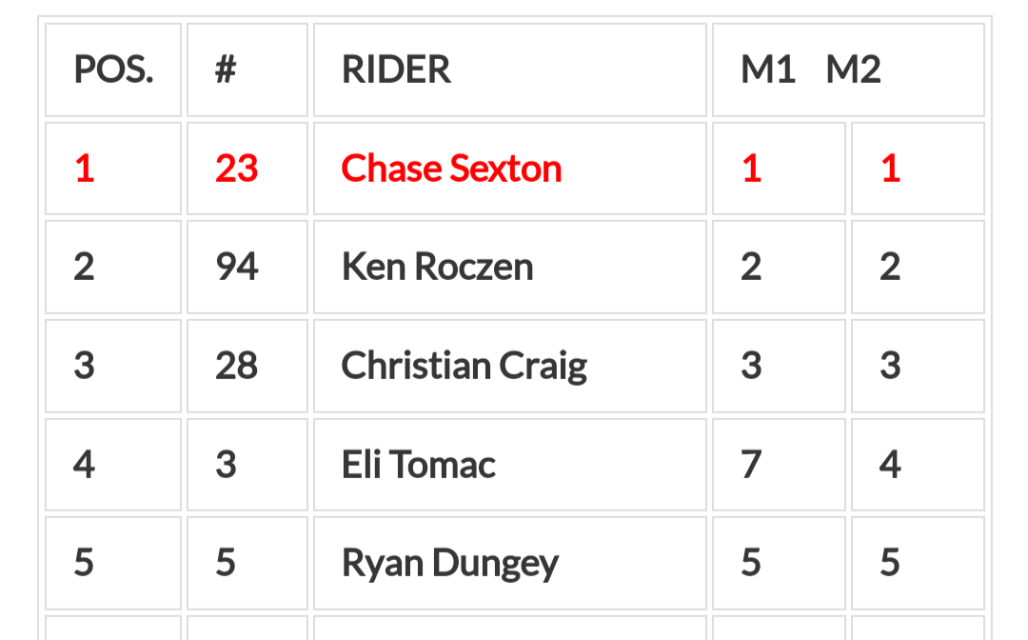Click bike number 94 cell
The image size is (1028, 640).
247,267
